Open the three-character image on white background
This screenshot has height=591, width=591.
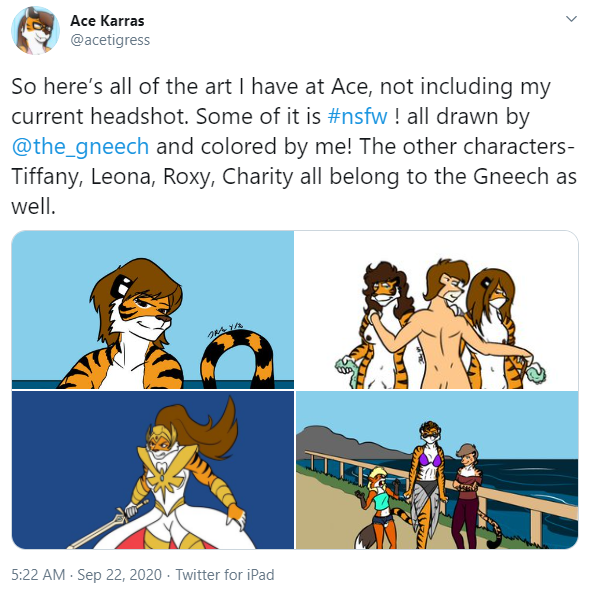(x=437, y=310)
